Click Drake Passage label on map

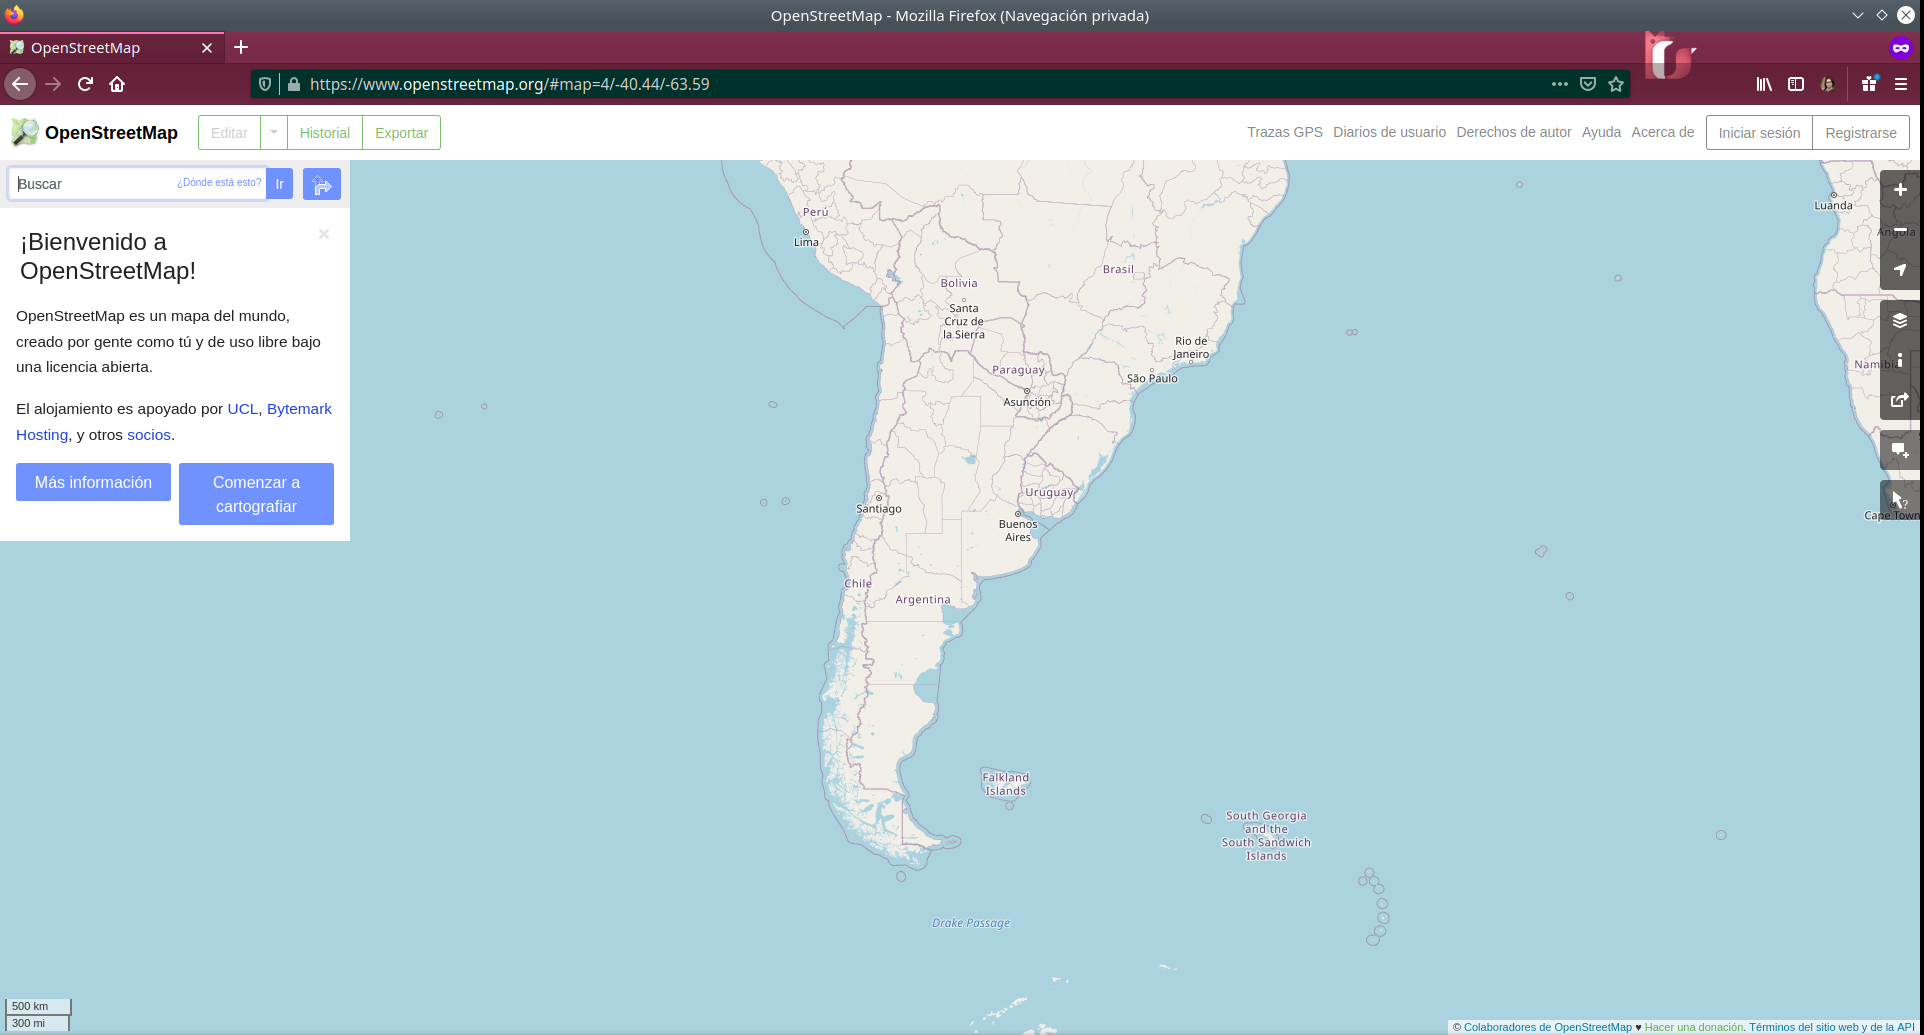(971, 923)
